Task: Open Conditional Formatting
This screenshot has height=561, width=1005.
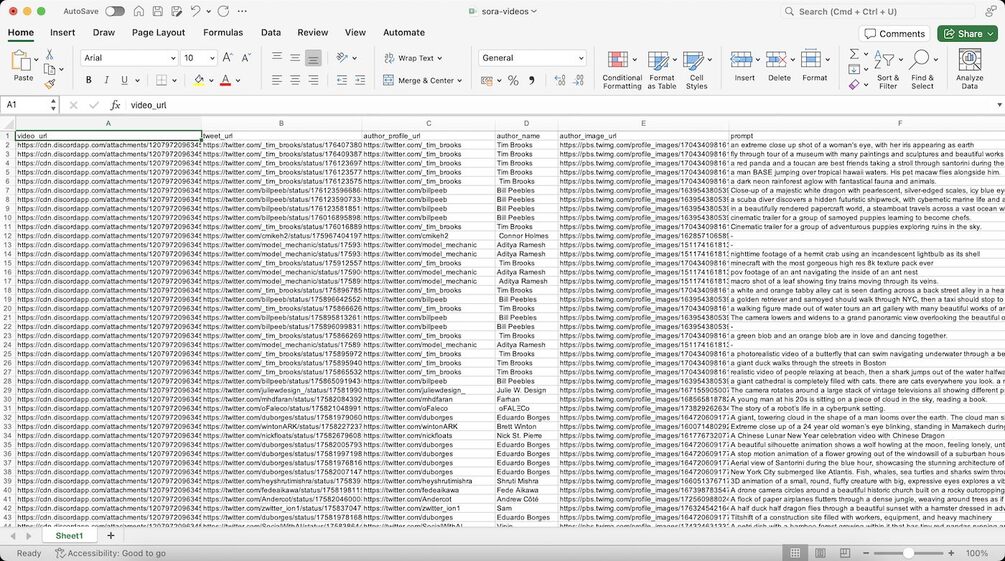Action: click(x=622, y=69)
